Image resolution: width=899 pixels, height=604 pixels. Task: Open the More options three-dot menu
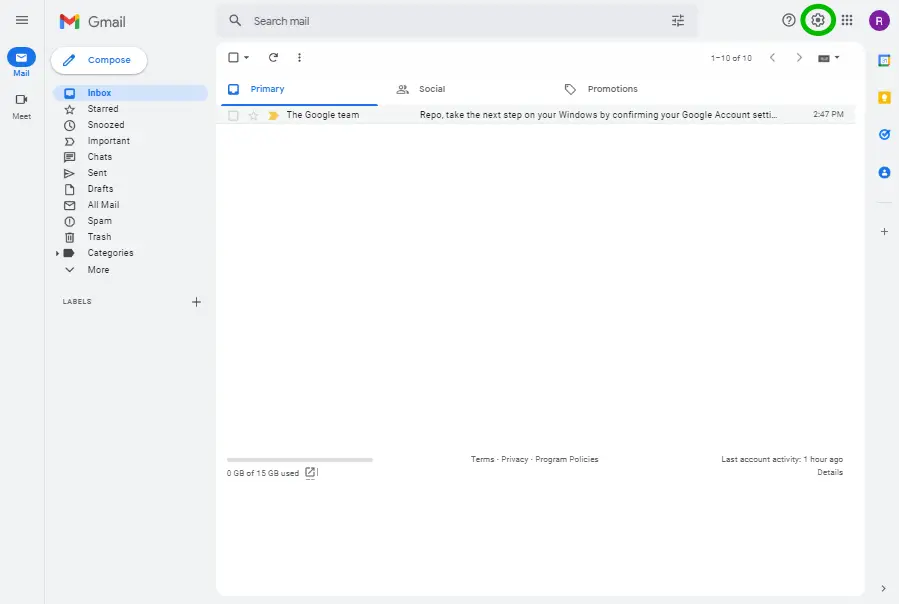299,57
